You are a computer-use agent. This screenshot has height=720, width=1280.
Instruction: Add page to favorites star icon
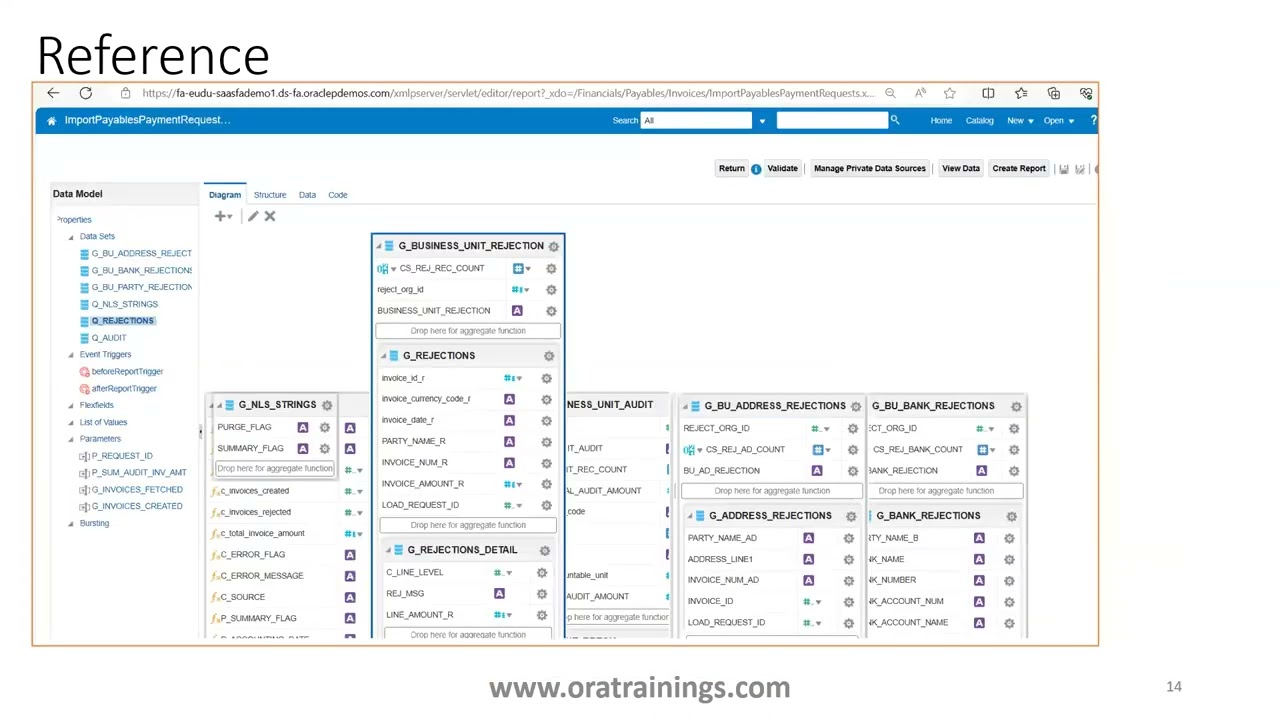[949, 93]
